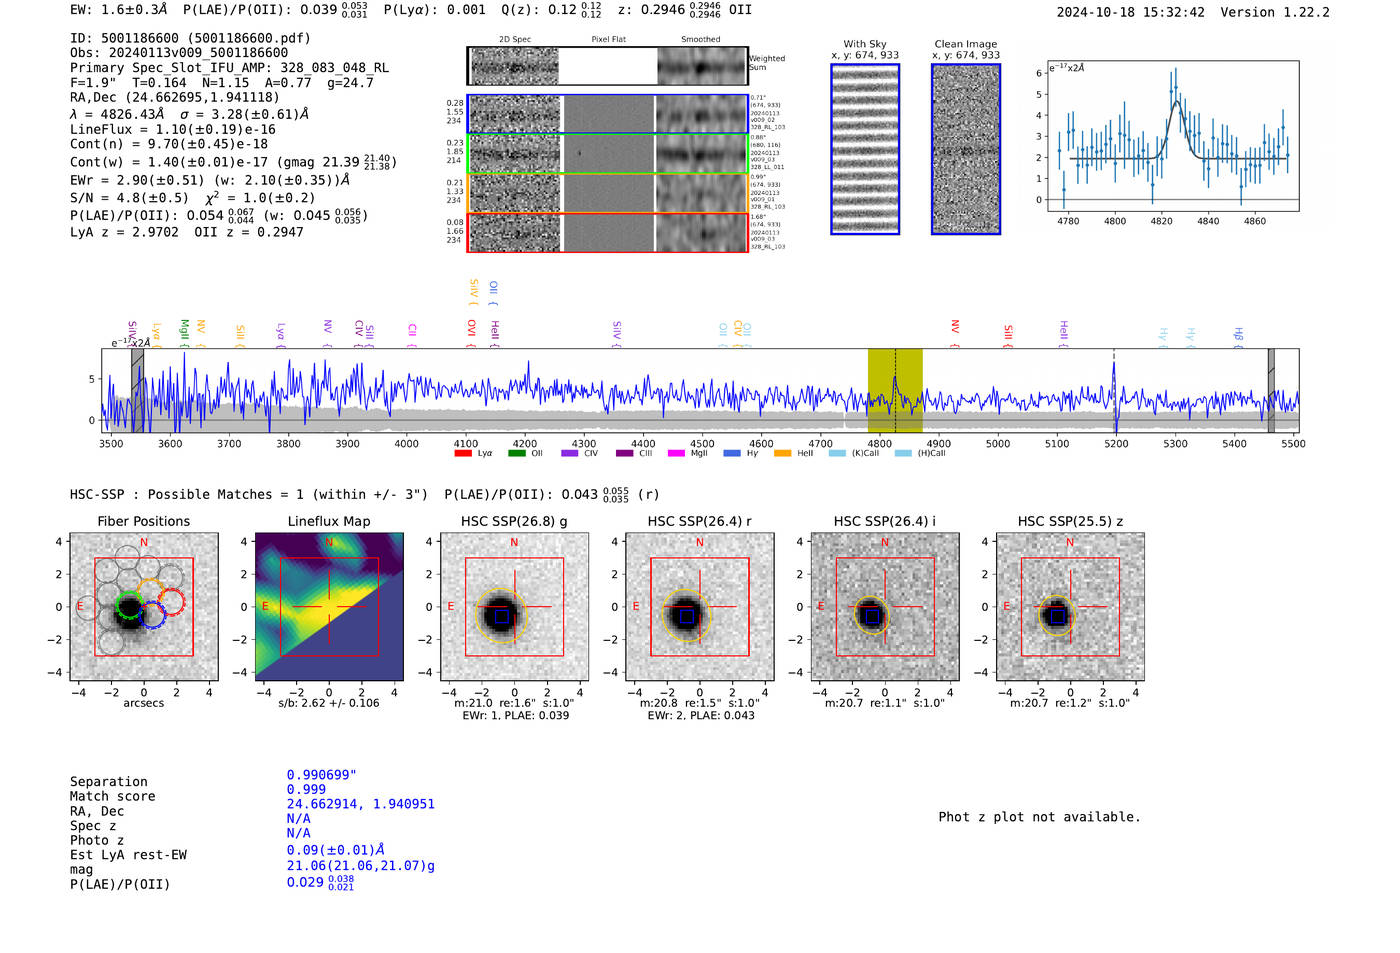Open the With Sky image panel

[865, 149]
